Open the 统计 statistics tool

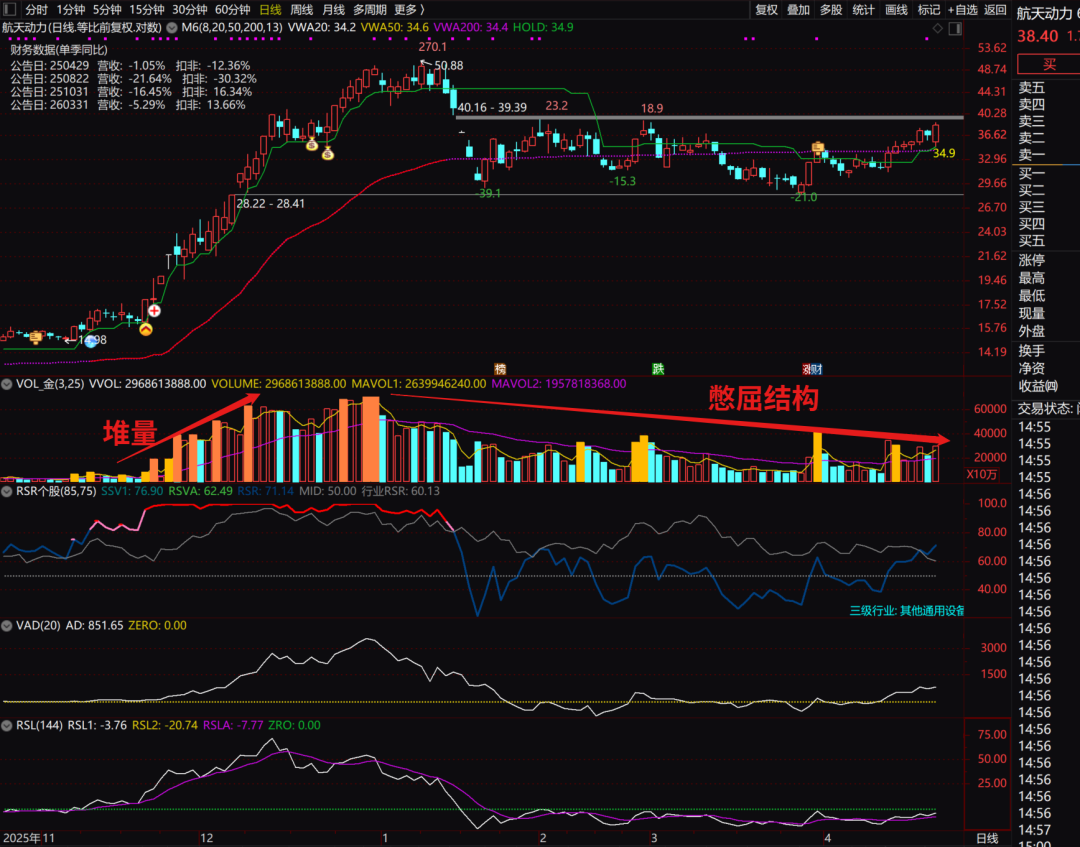(863, 10)
